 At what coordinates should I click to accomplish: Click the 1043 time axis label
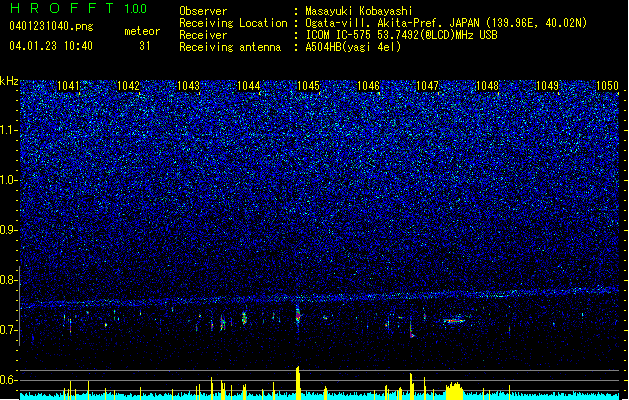point(189,86)
